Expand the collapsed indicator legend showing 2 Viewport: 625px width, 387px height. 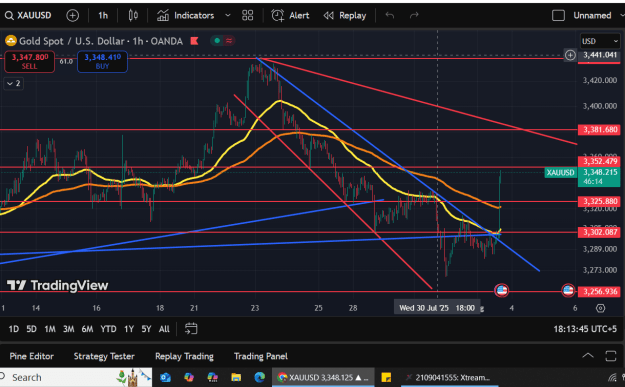14,83
